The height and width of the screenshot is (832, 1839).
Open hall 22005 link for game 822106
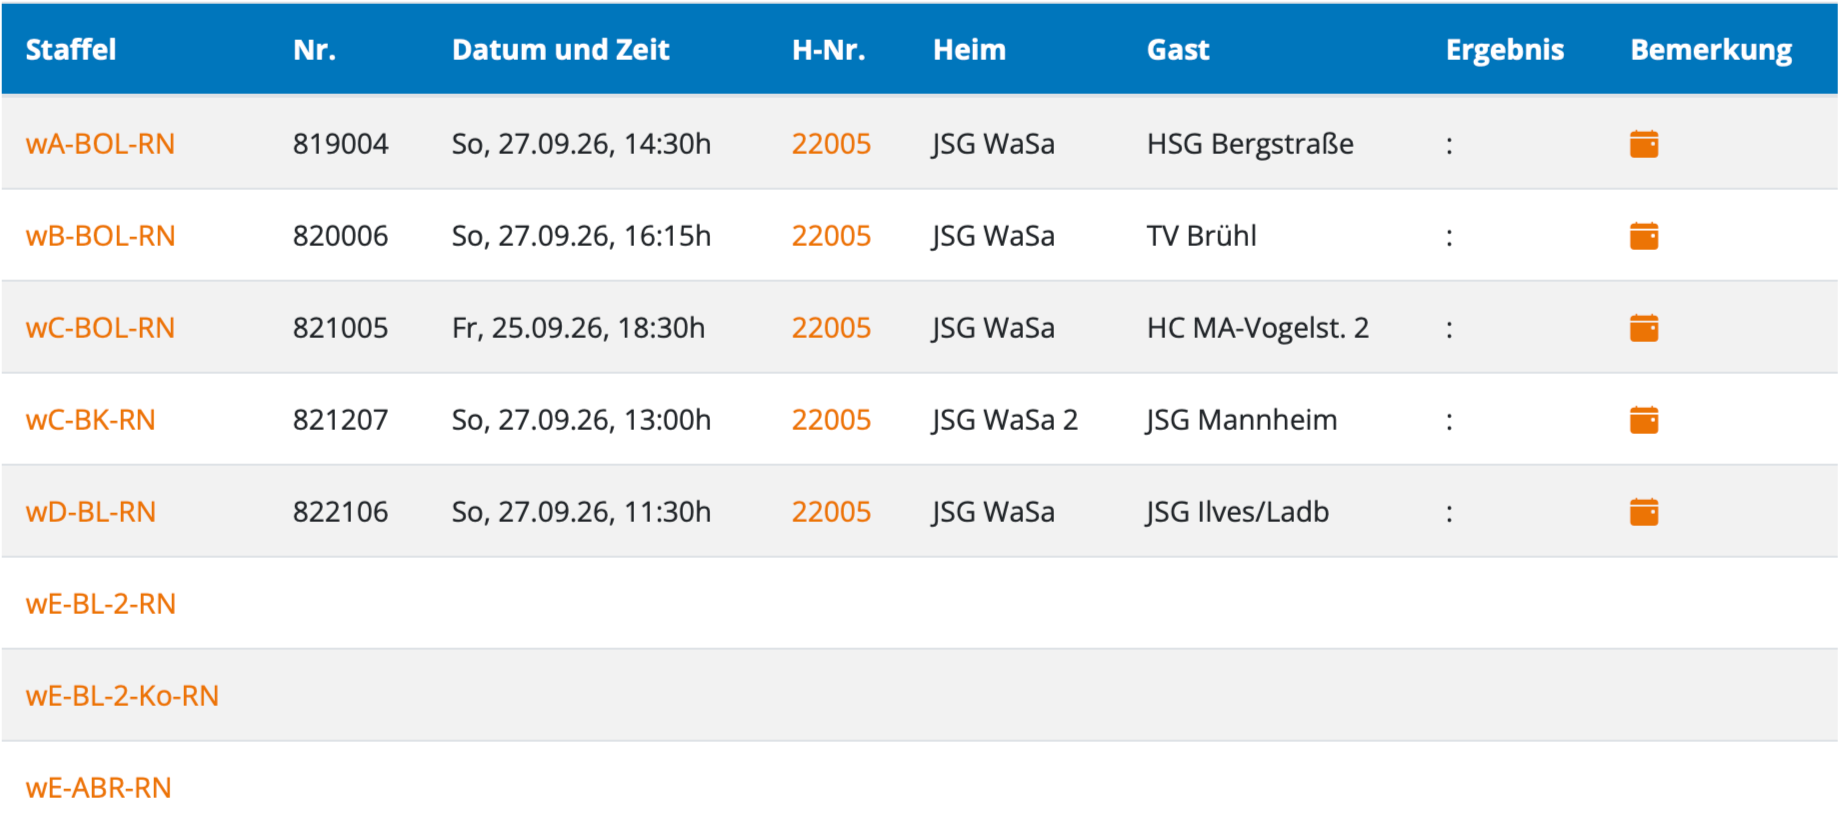click(x=831, y=512)
